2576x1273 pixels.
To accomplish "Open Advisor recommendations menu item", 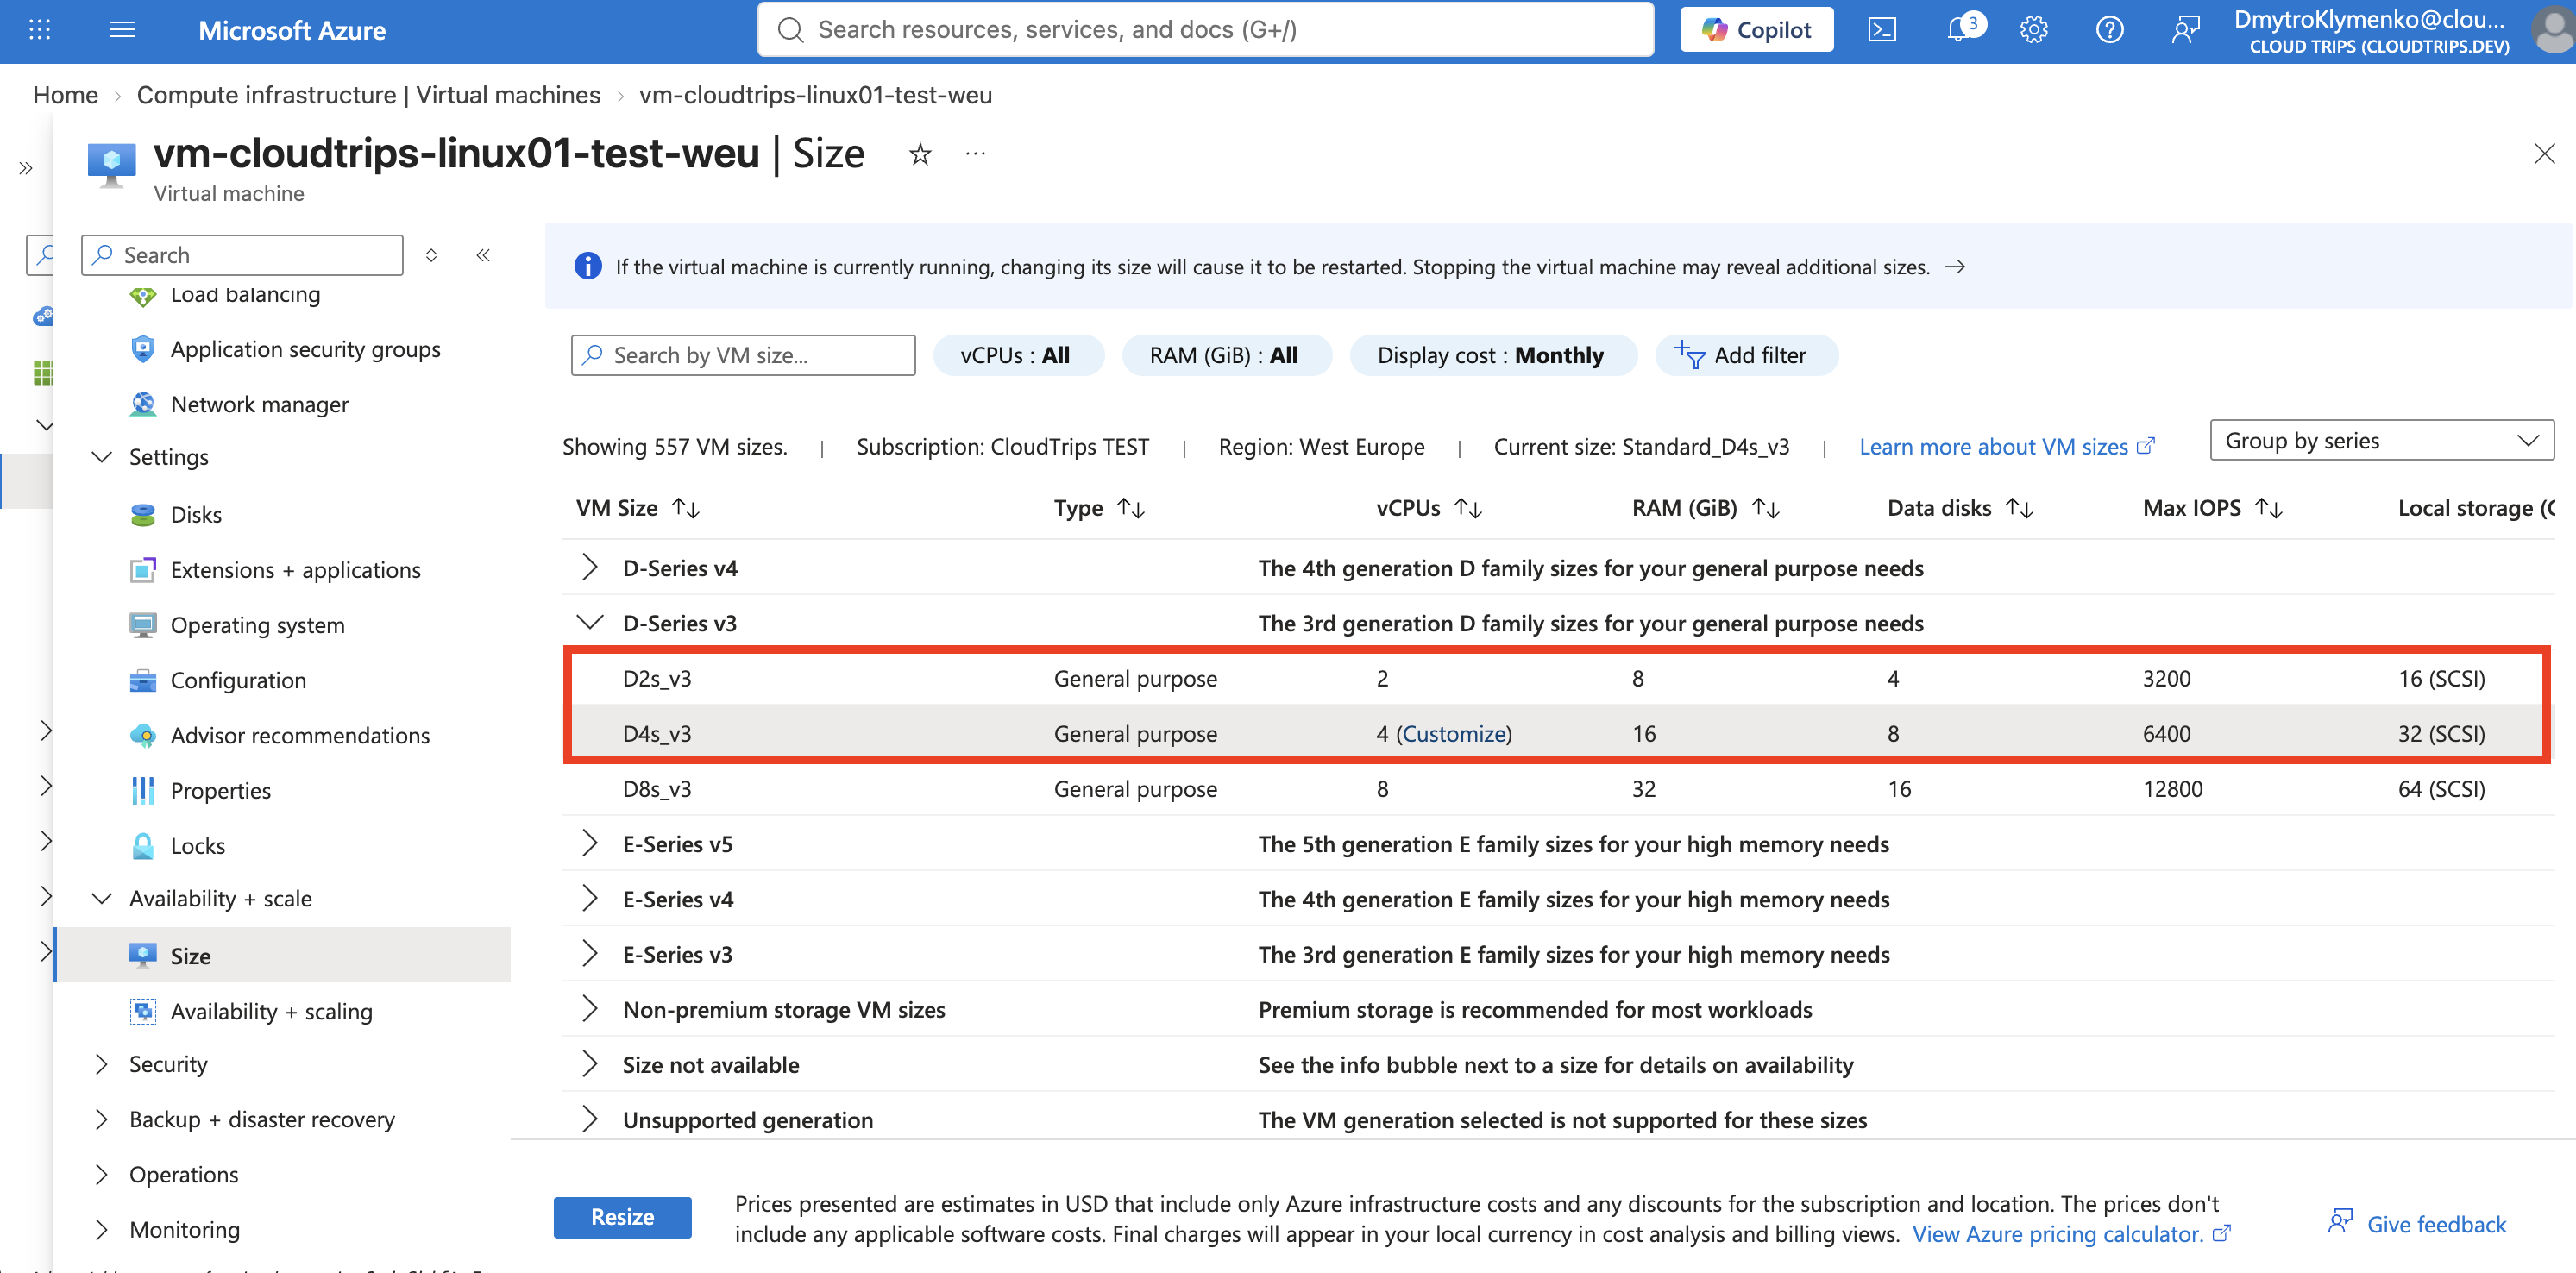I will click(x=300, y=735).
